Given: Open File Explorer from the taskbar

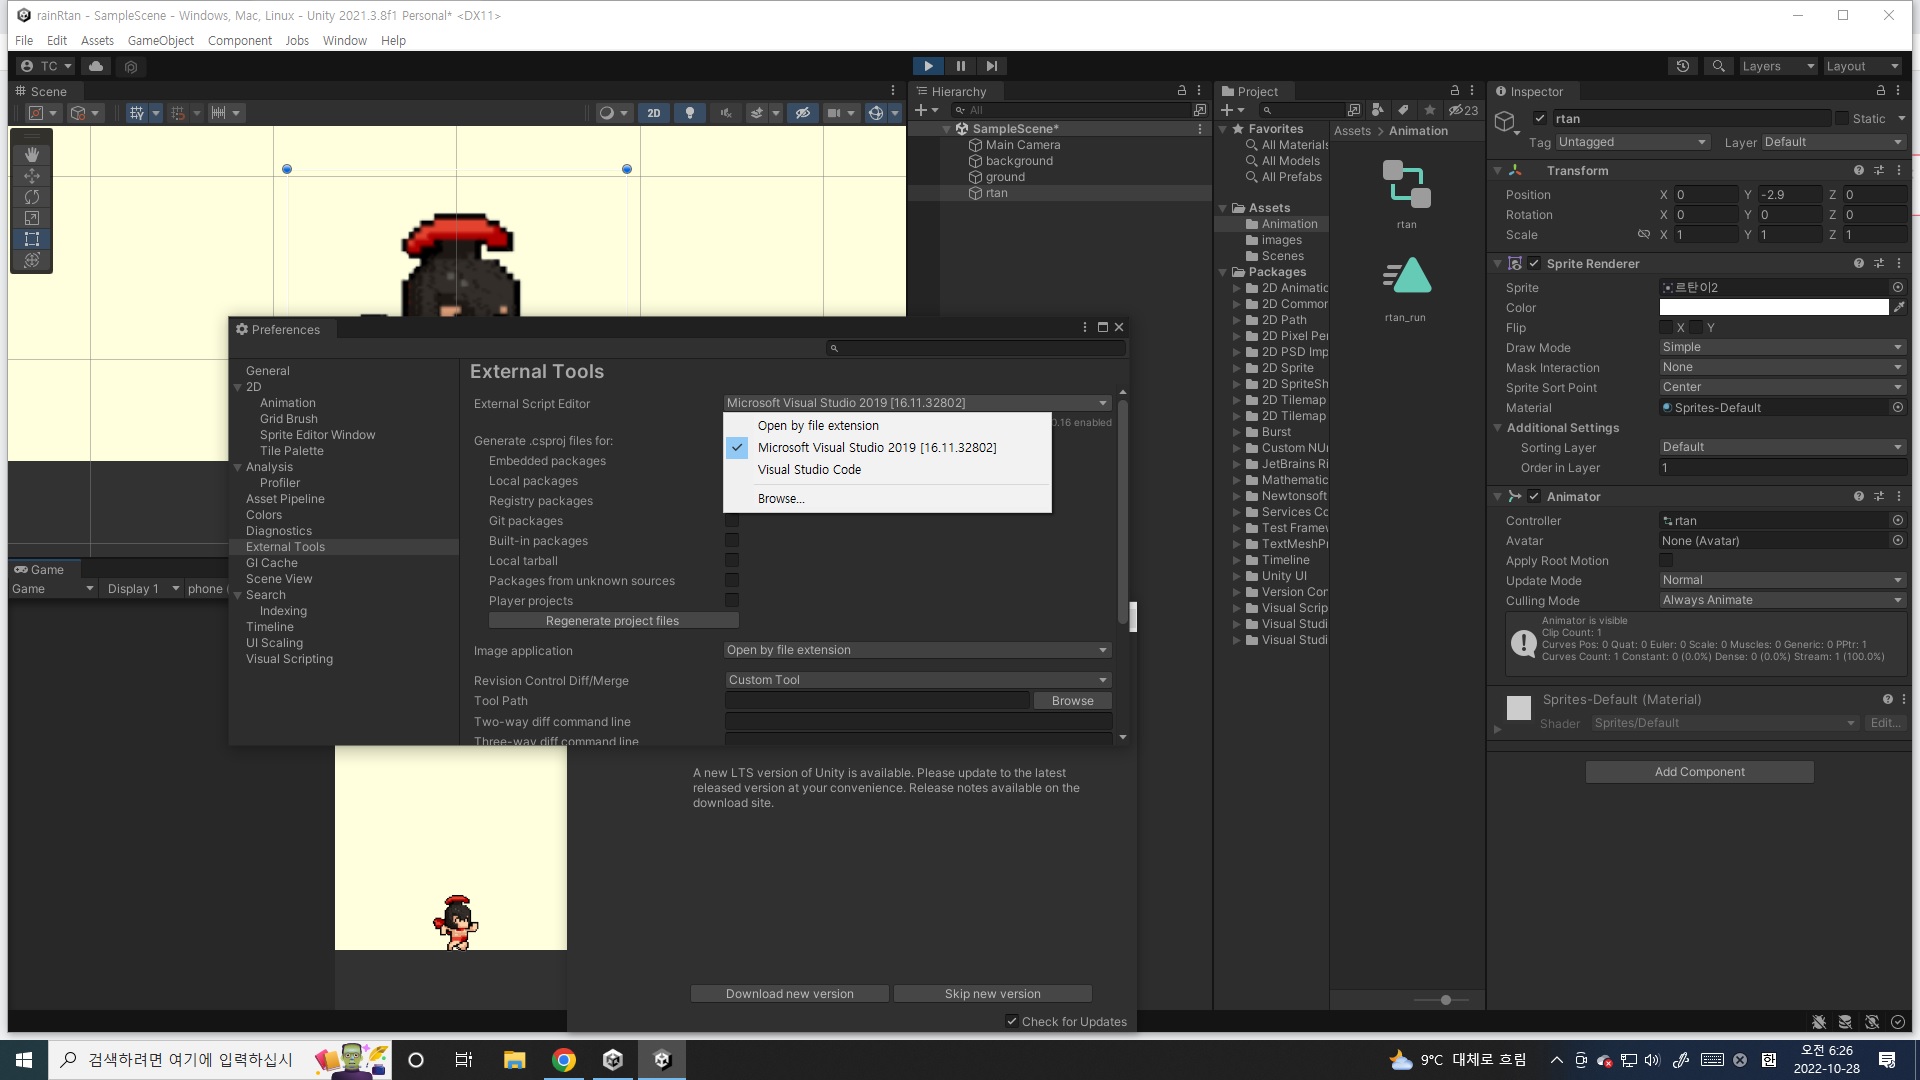Looking at the screenshot, I should 514,1060.
